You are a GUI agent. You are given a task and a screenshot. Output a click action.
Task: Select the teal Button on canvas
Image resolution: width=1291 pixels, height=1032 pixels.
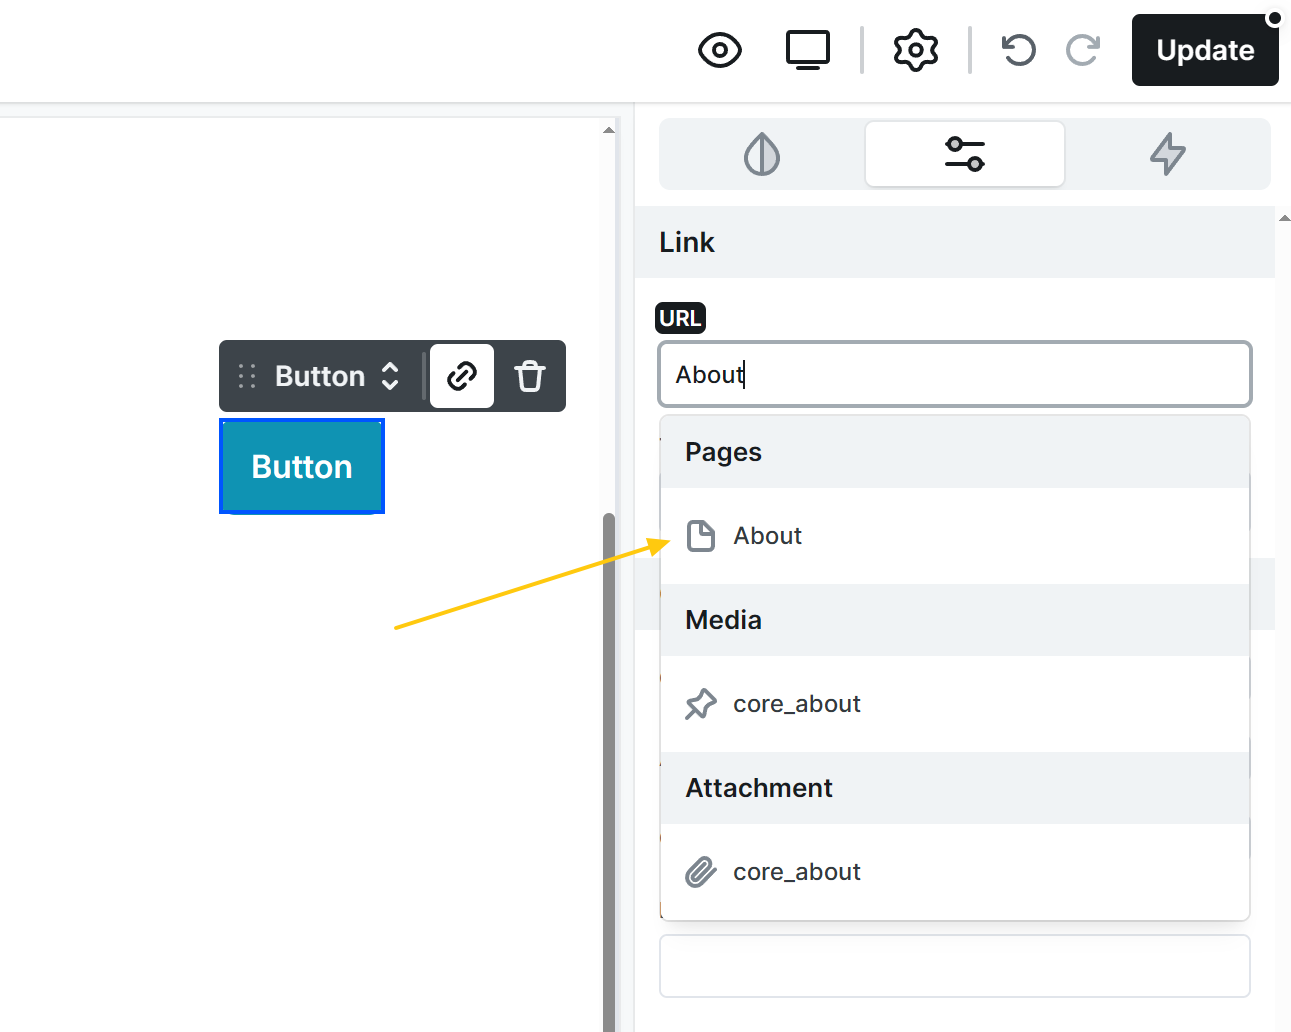coord(302,467)
